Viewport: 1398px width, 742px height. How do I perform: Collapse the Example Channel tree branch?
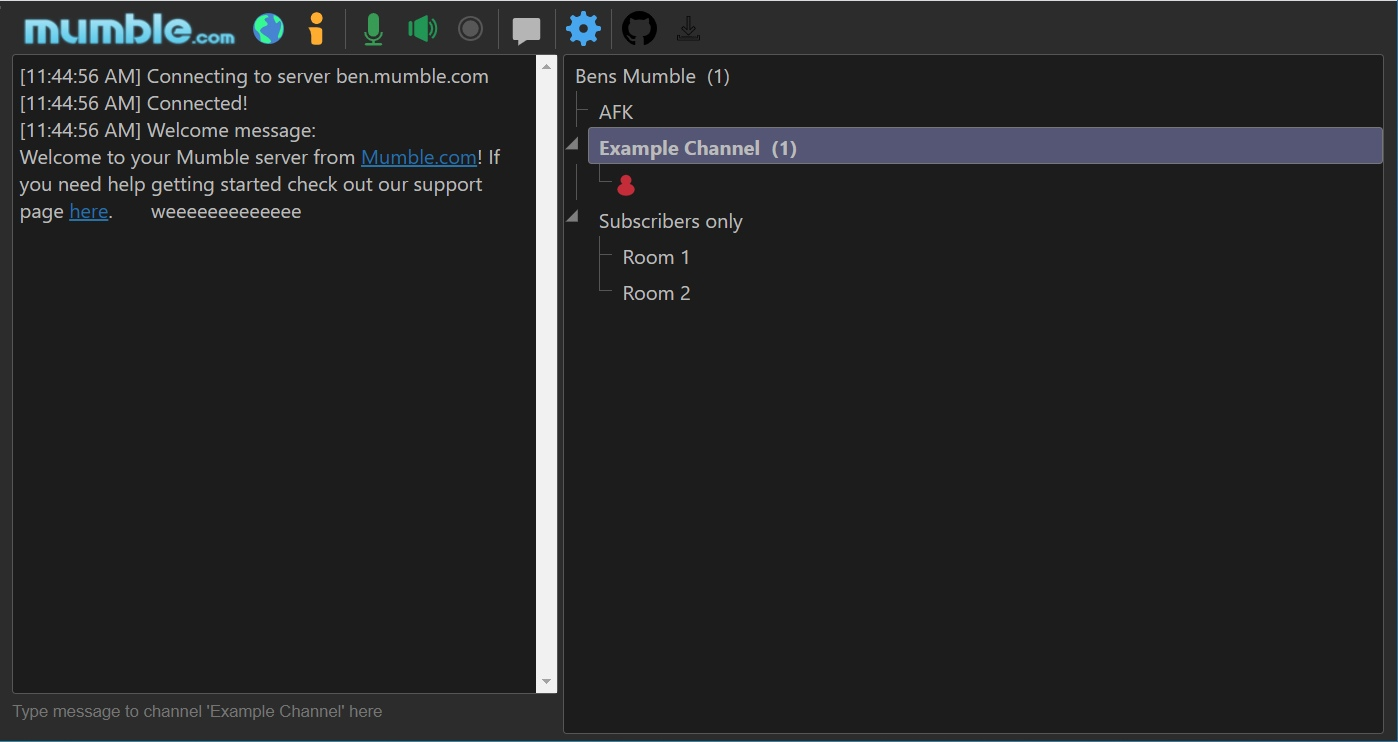click(x=573, y=143)
